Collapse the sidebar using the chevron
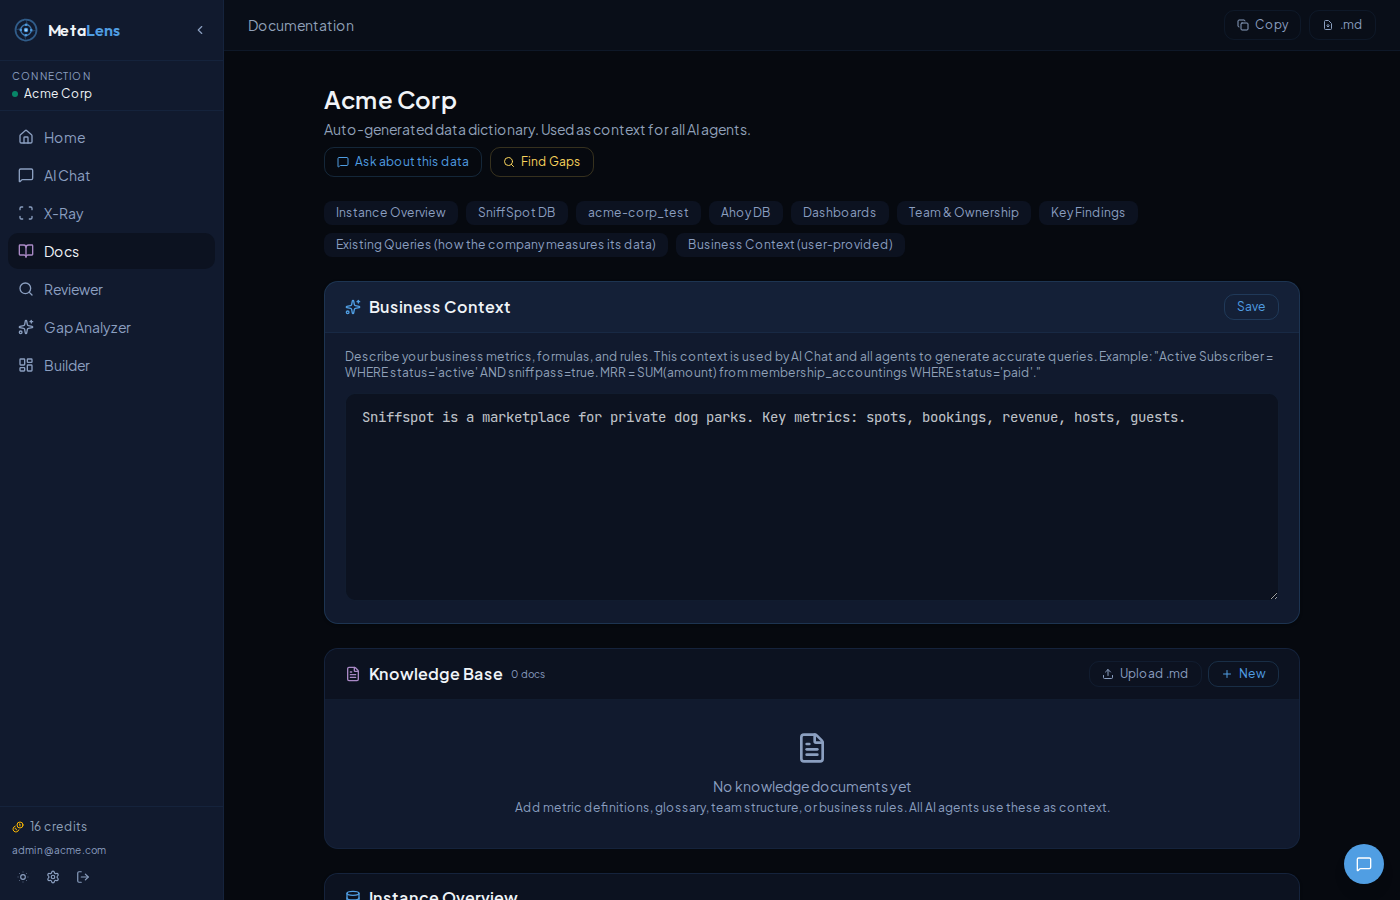The width and height of the screenshot is (1400, 900). (x=199, y=30)
